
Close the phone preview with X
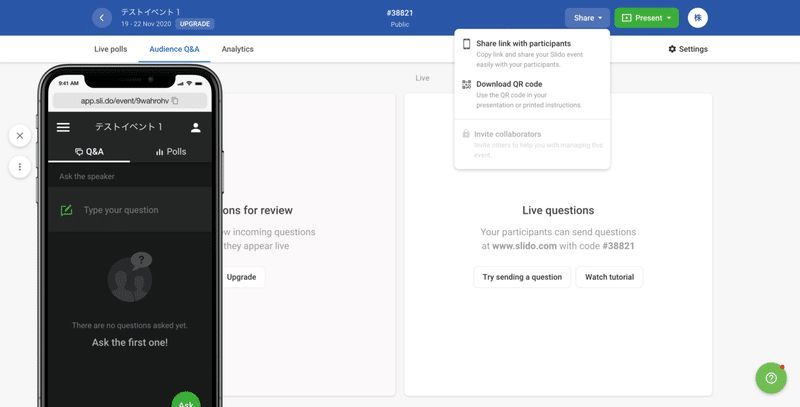click(x=20, y=136)
